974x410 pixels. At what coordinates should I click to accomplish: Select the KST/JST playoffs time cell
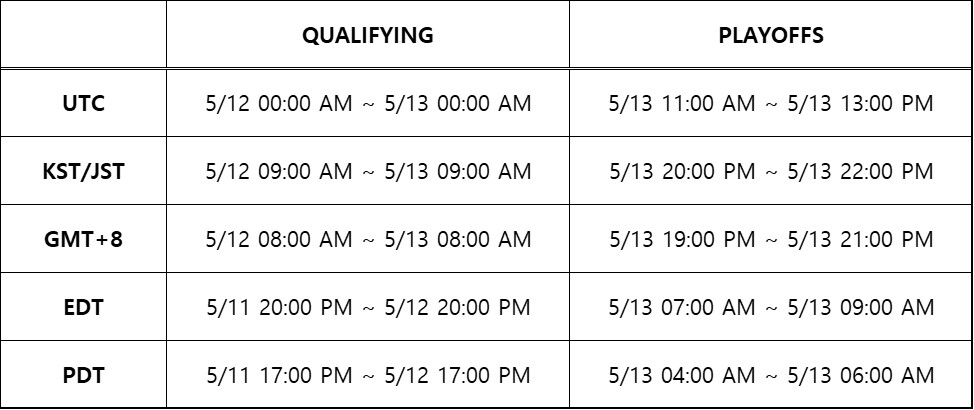point(770,171)
